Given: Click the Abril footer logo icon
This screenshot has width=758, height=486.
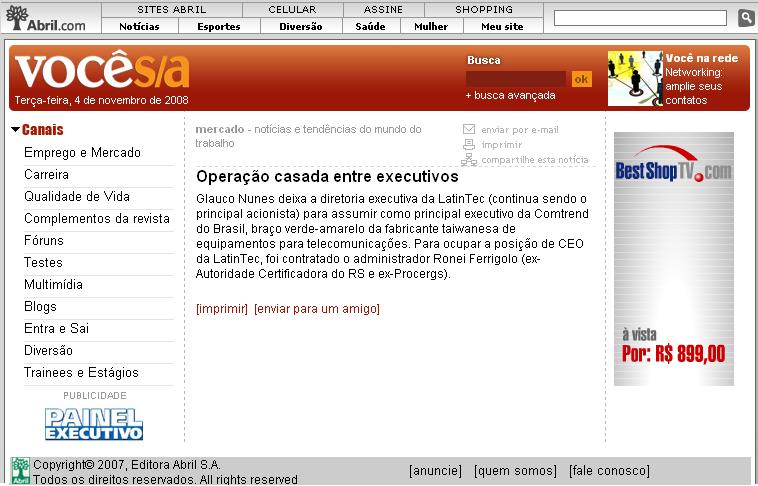Looking at the screenshot, I should [20, 470].
